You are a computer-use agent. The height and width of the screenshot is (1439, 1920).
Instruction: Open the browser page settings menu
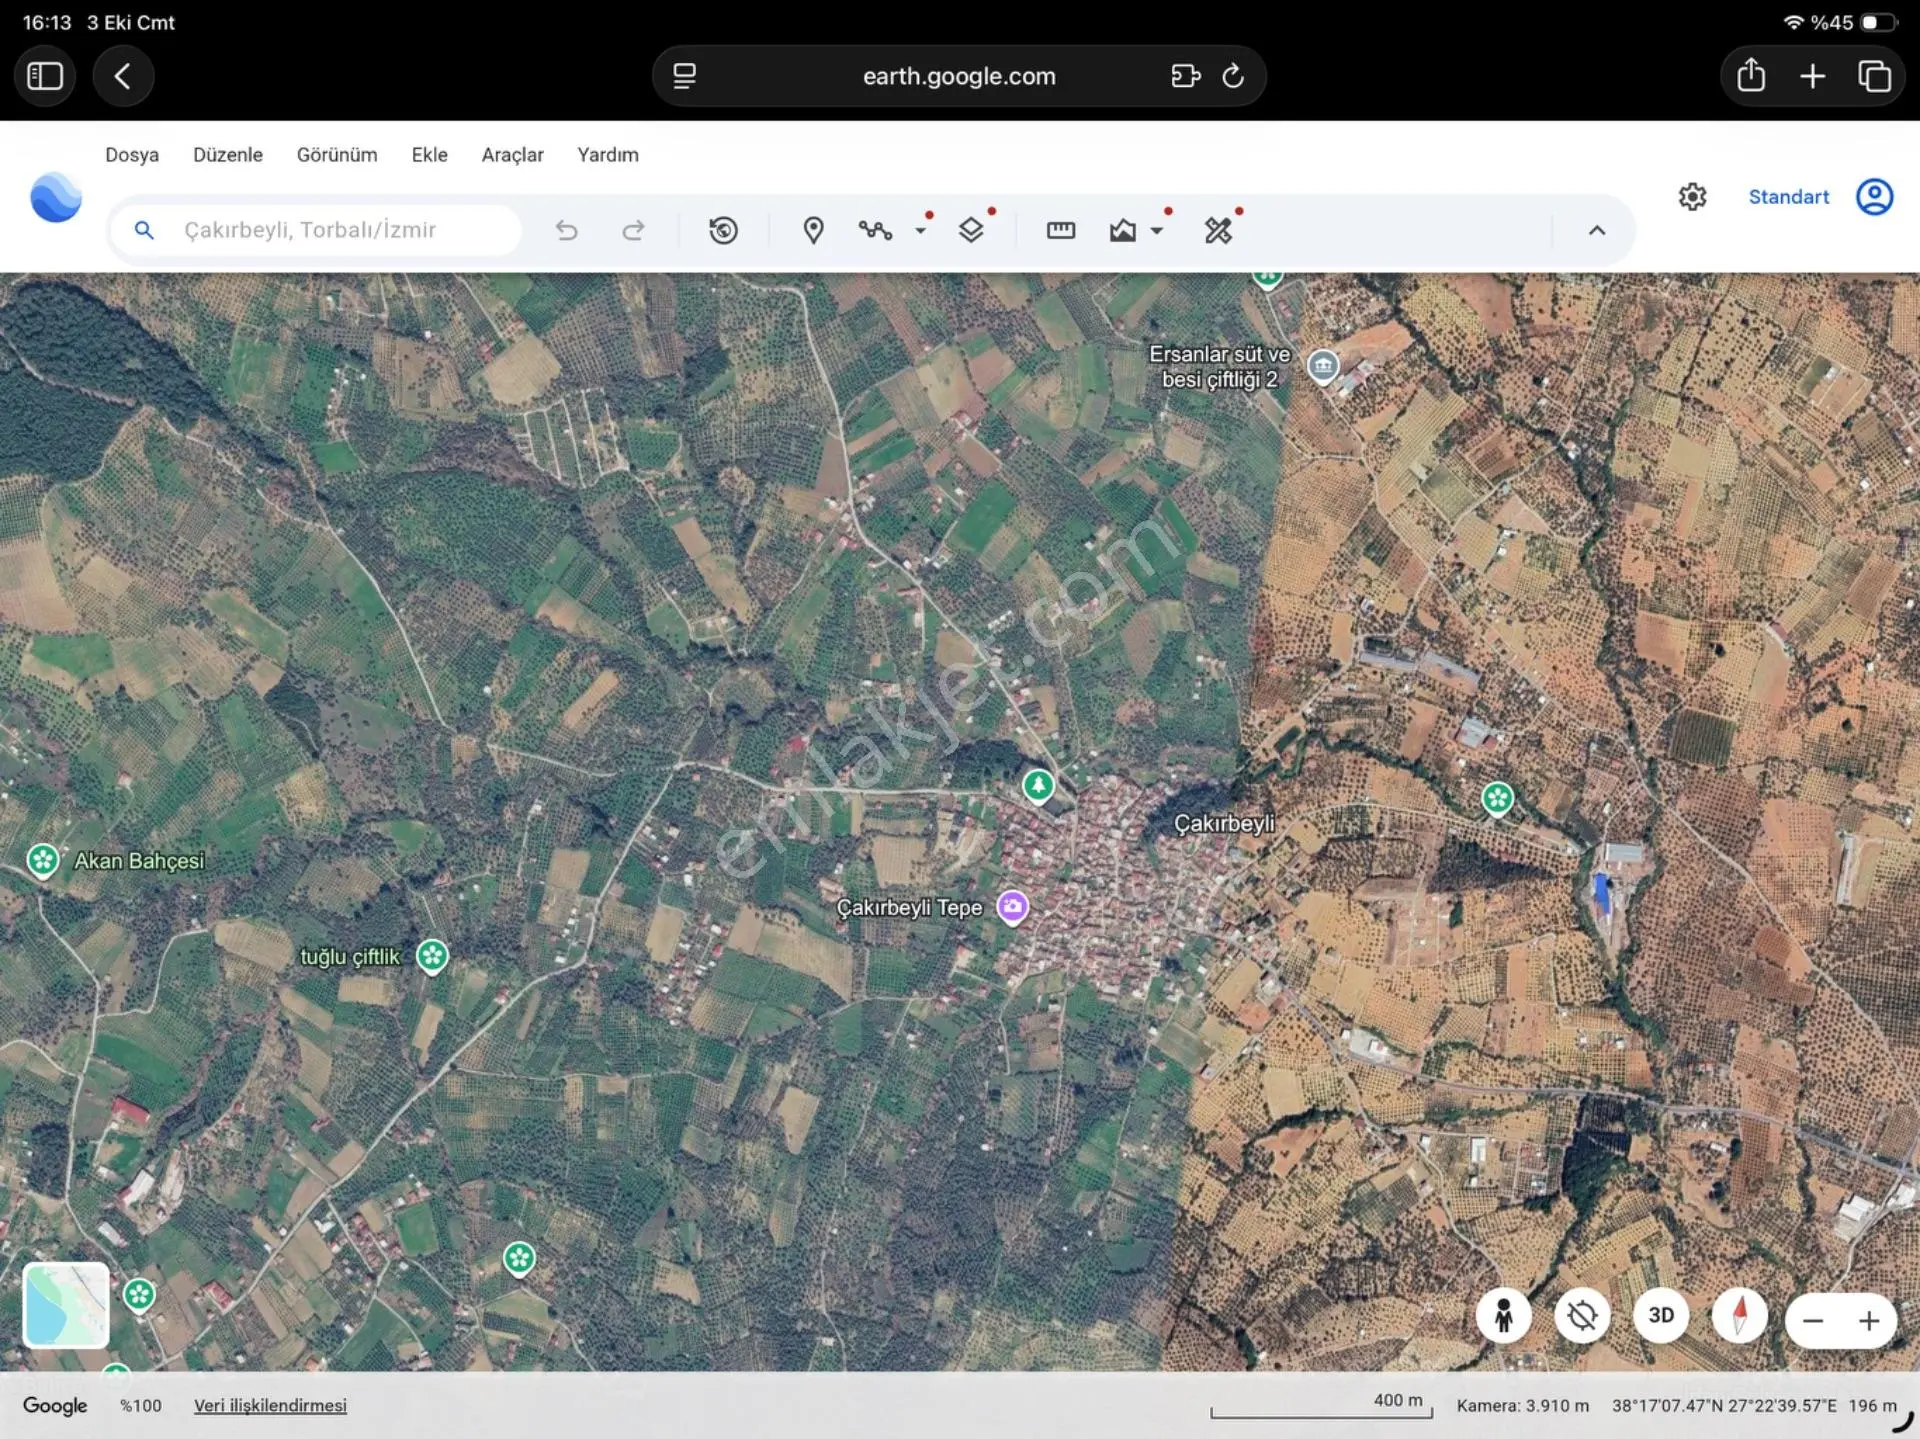[x=684, y=76]
